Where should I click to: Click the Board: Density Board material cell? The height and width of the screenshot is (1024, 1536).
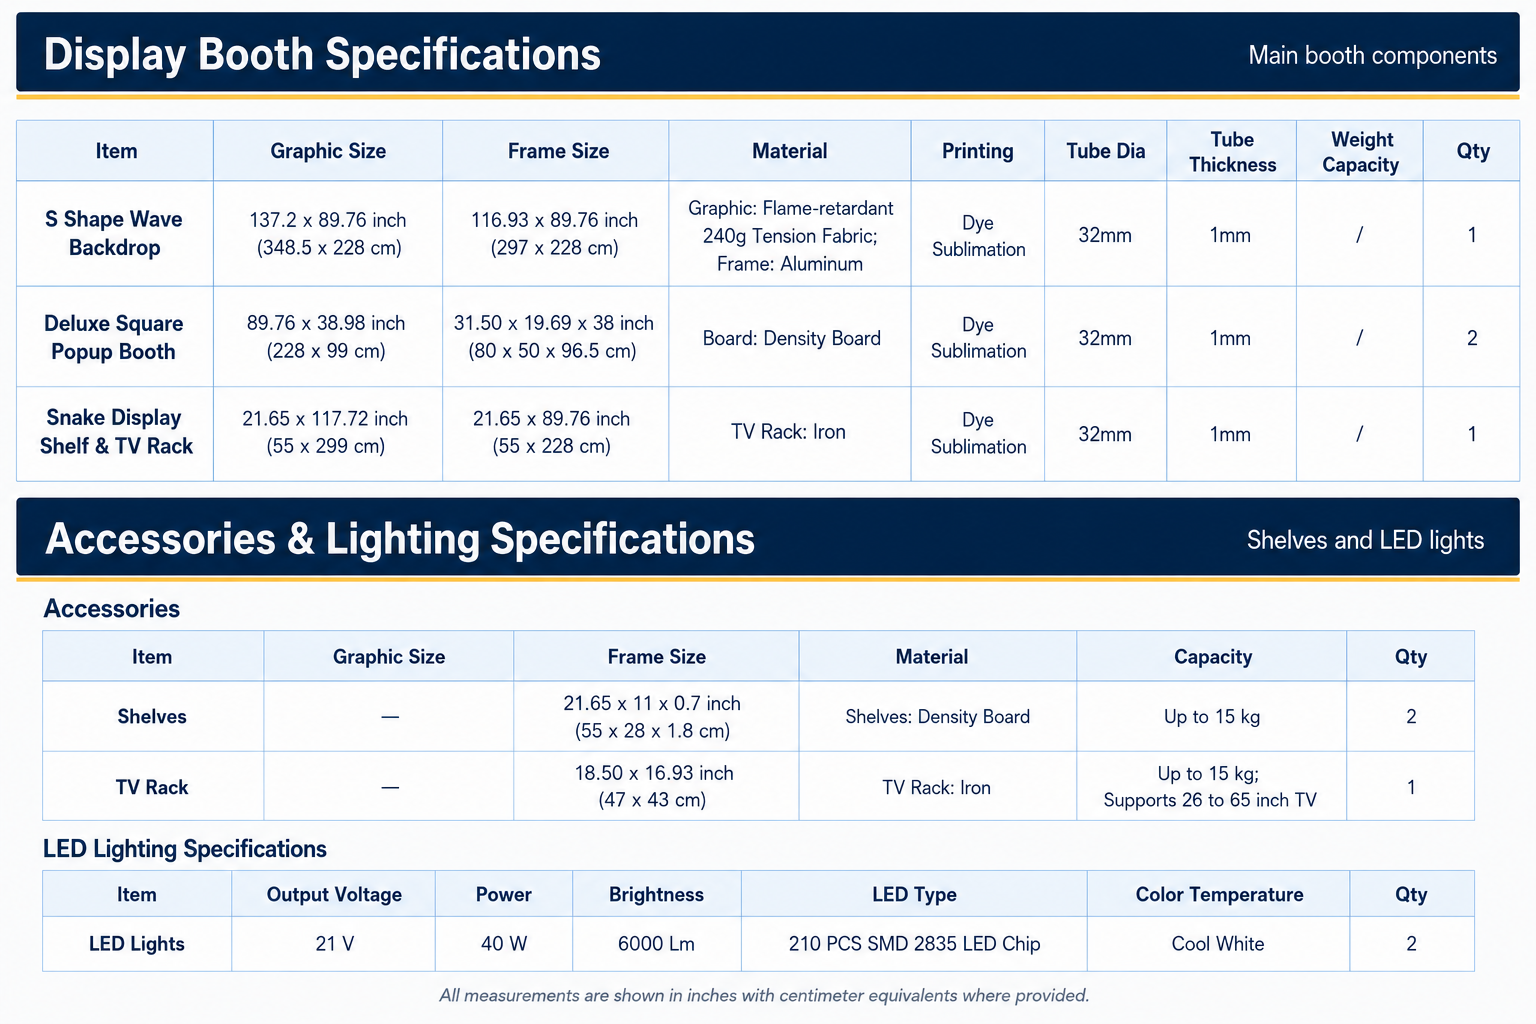[790, 338]
